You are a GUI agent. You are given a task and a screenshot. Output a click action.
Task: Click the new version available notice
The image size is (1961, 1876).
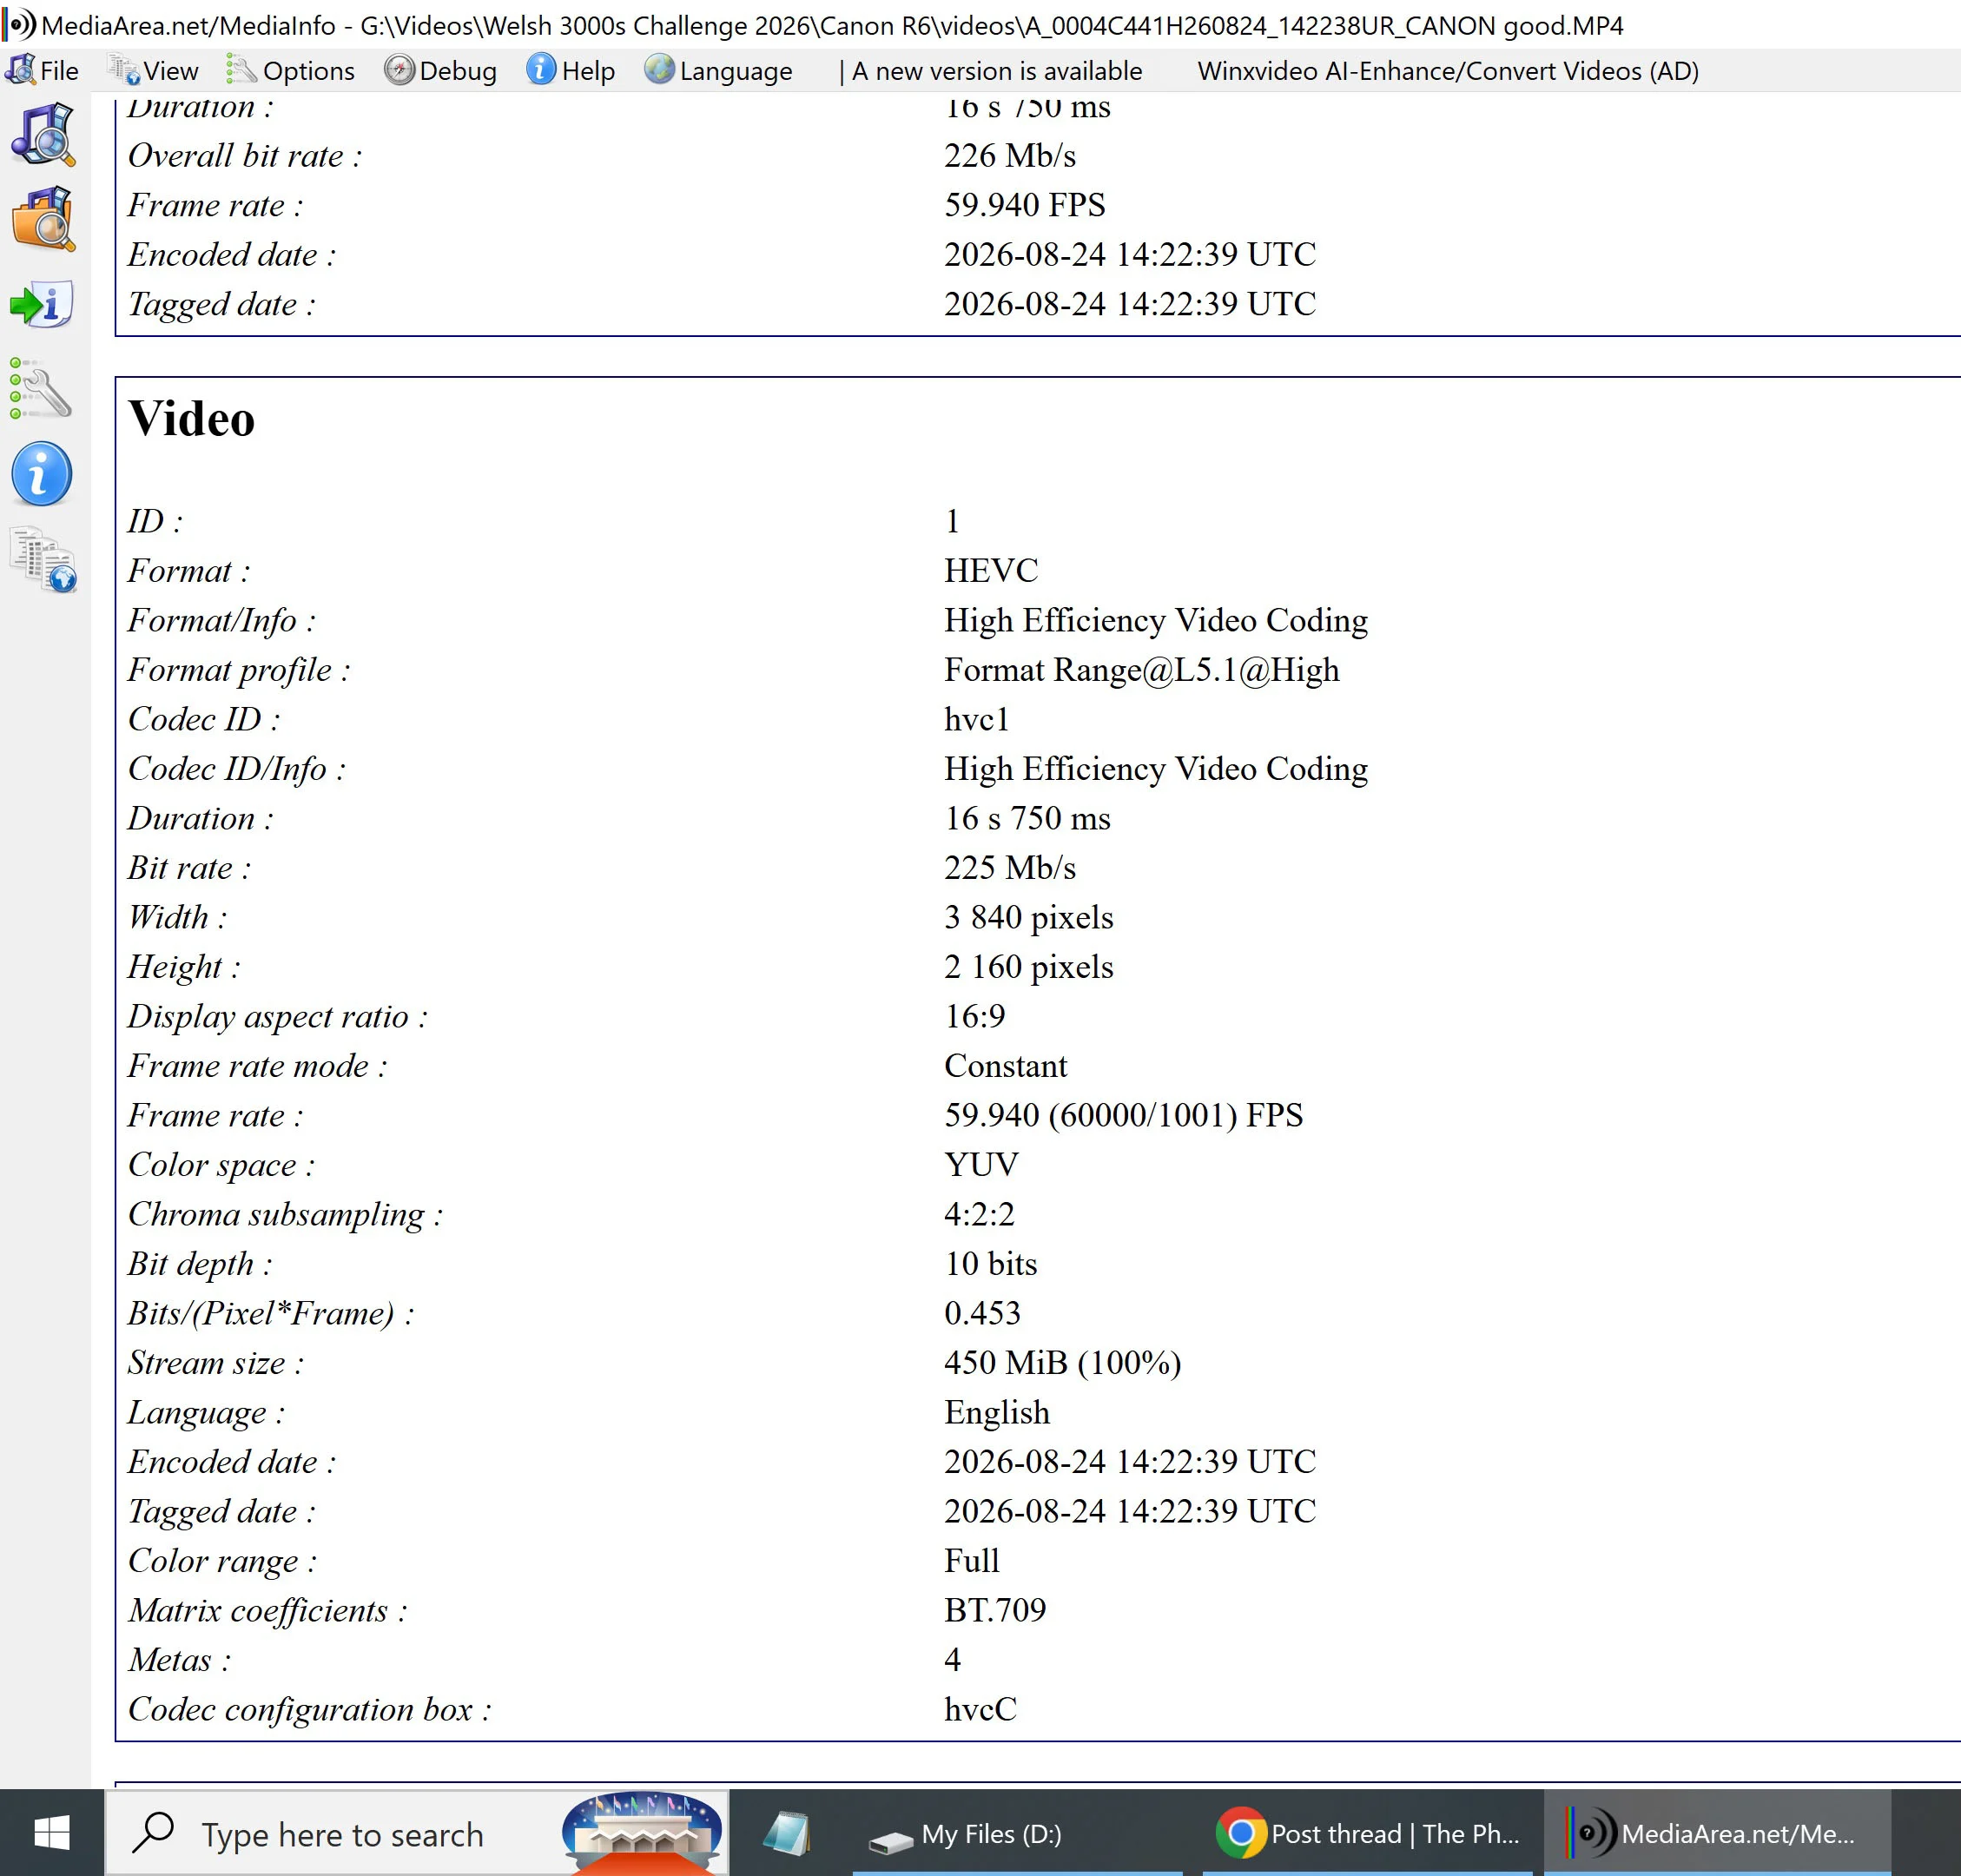[x=990, y=71]
